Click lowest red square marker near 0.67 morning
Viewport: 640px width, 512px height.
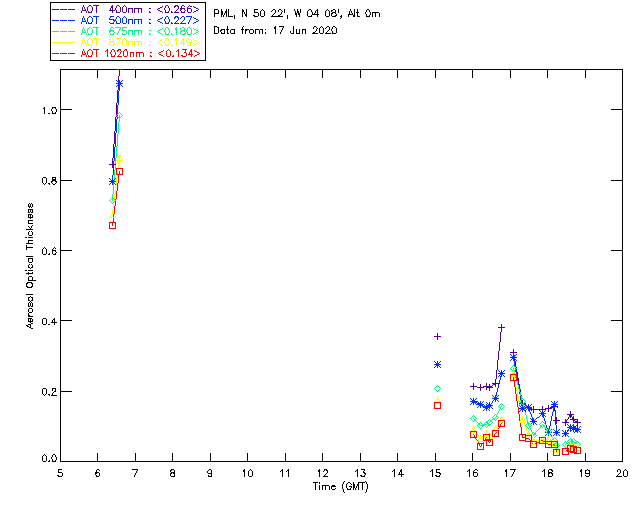tap(113, 225)
